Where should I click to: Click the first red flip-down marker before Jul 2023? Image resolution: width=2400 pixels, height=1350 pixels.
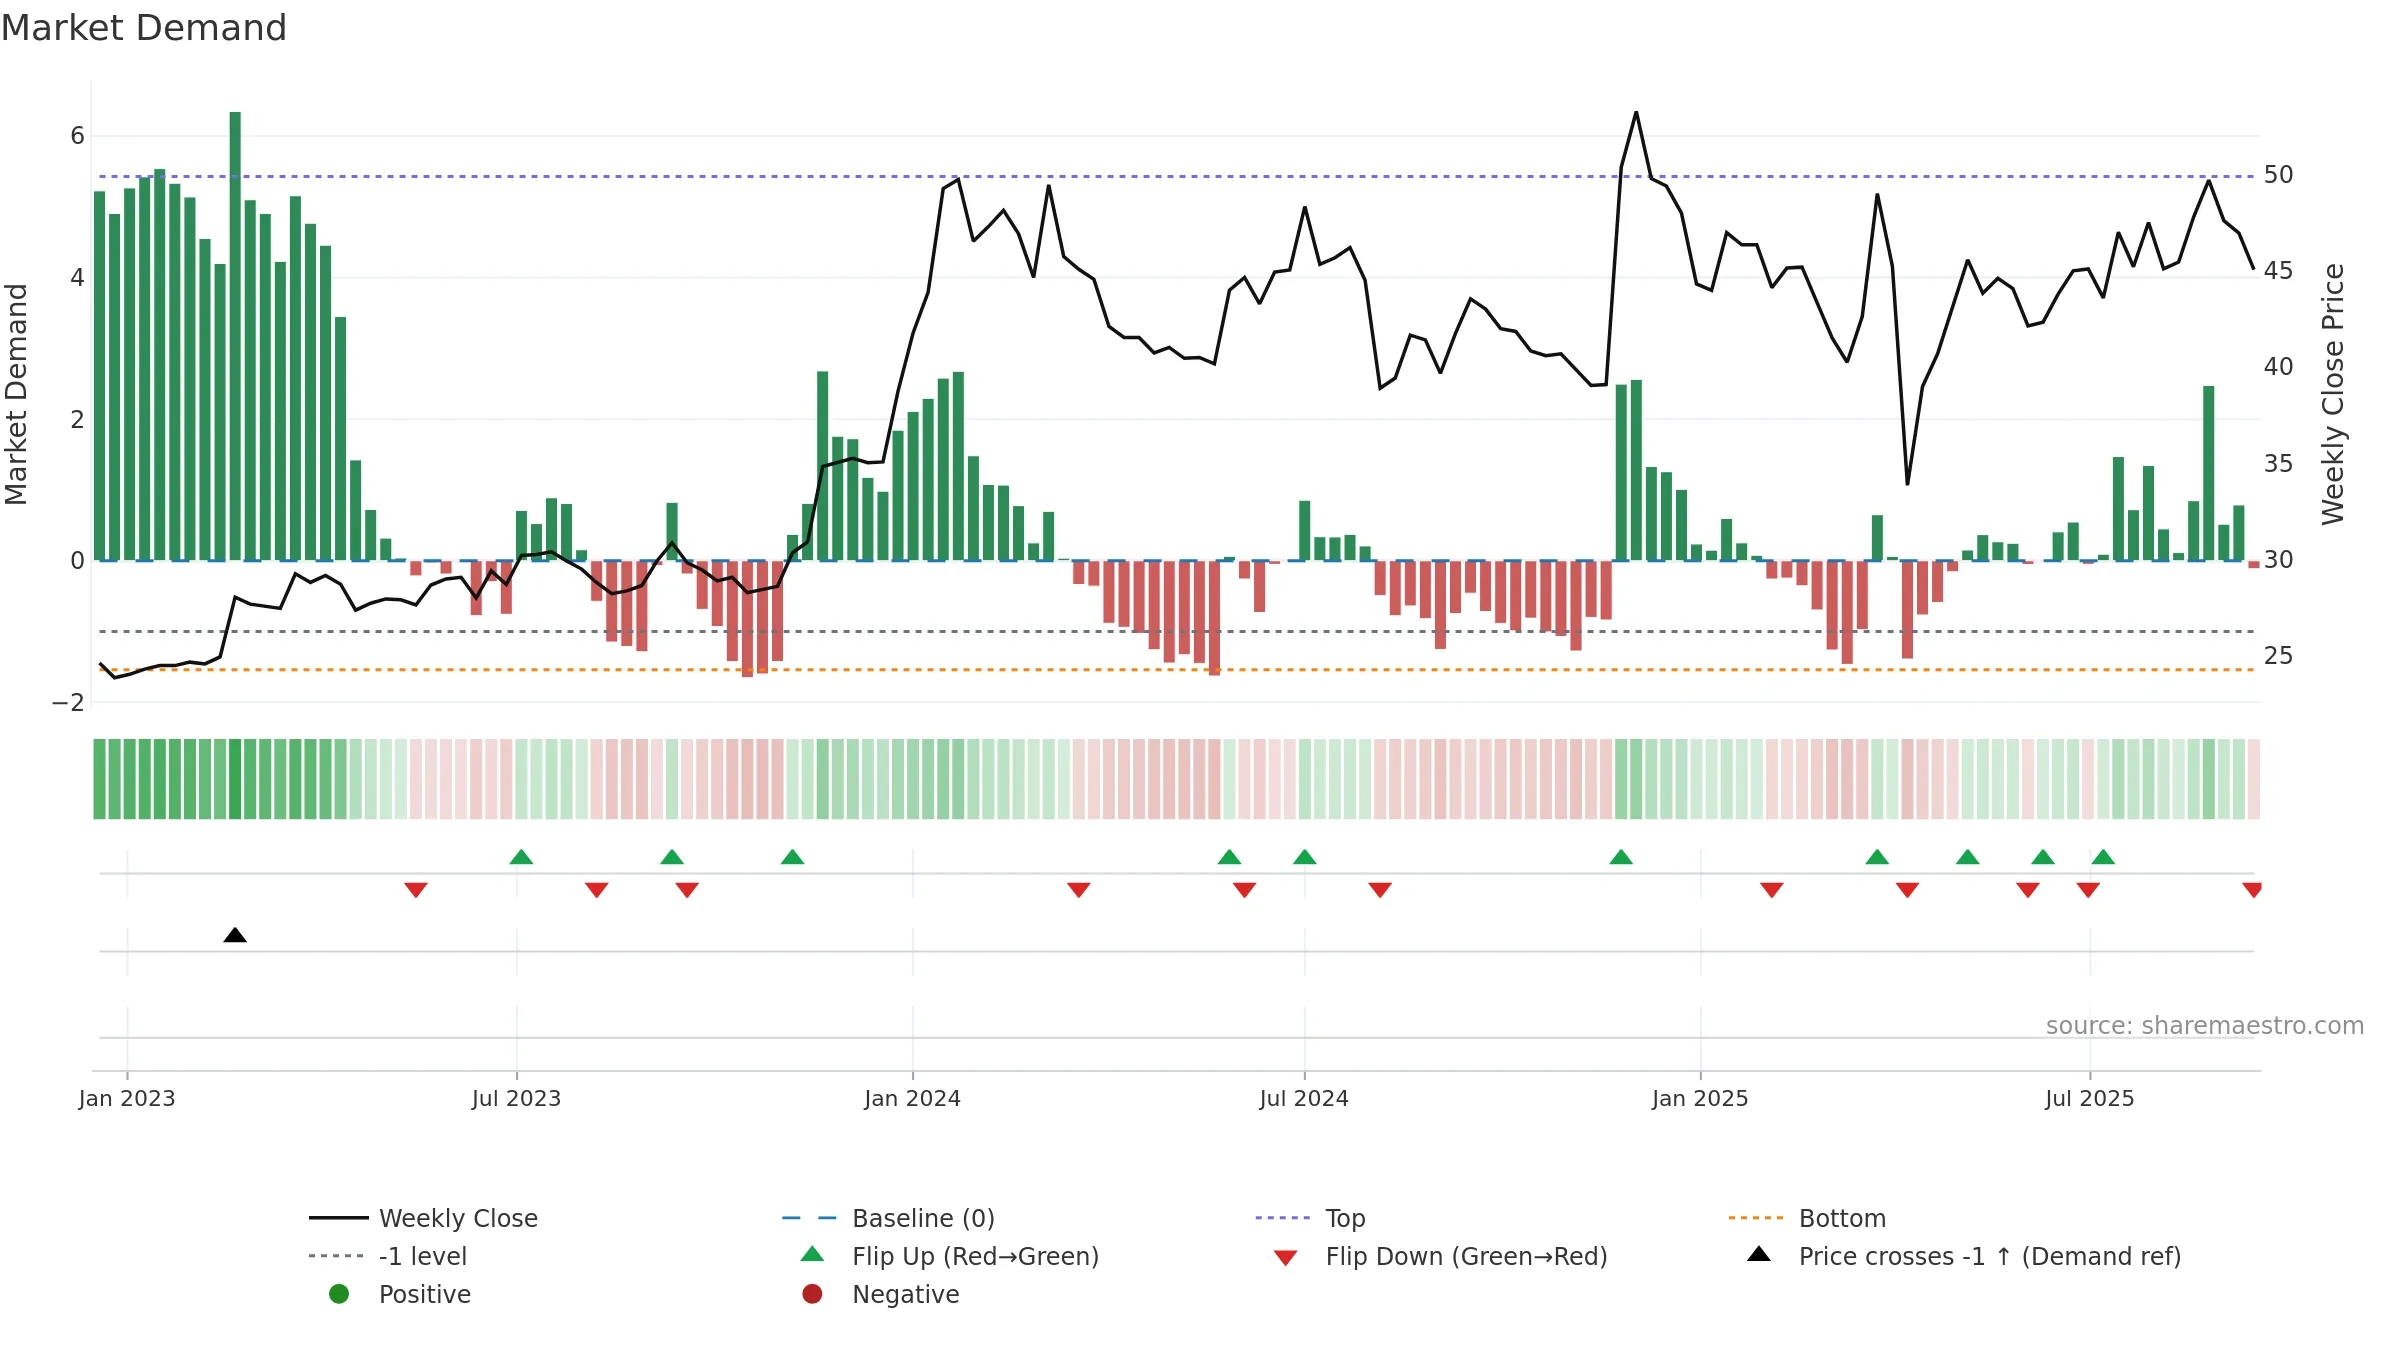(x=416, y=890)
